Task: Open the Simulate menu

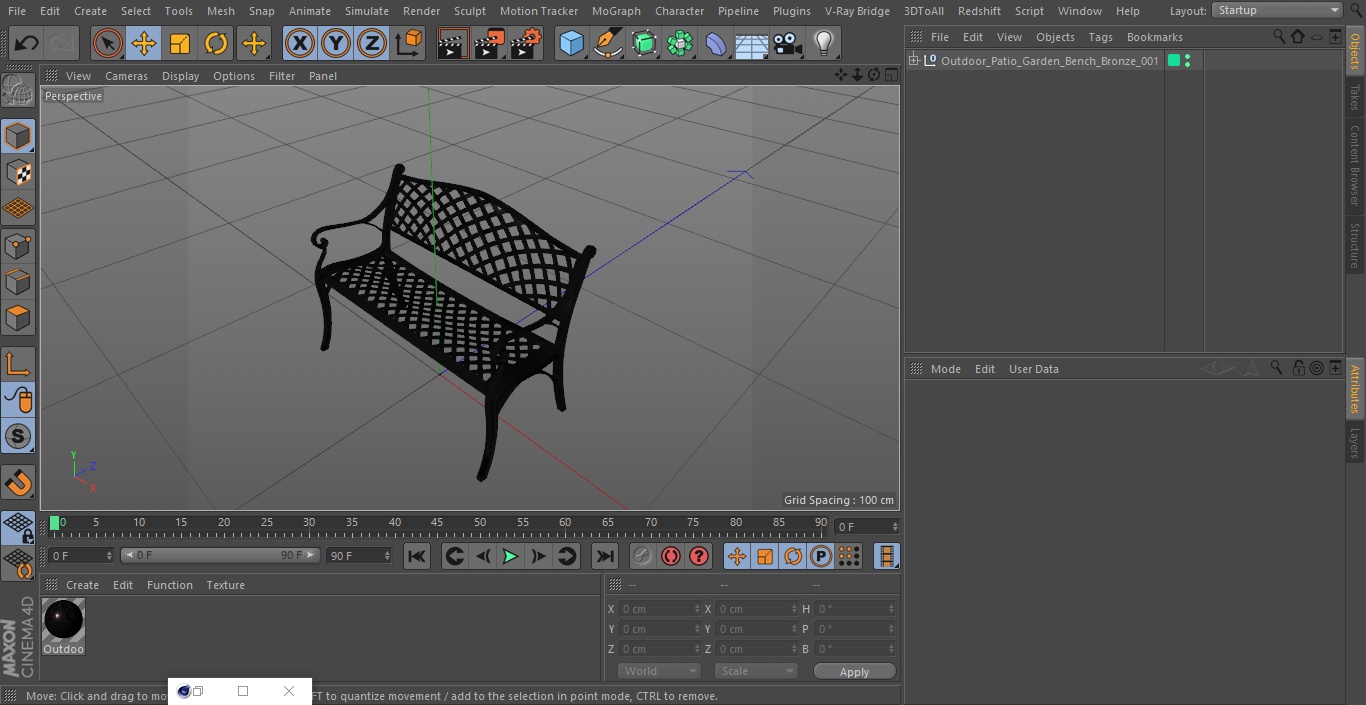Action: [367, 11]
